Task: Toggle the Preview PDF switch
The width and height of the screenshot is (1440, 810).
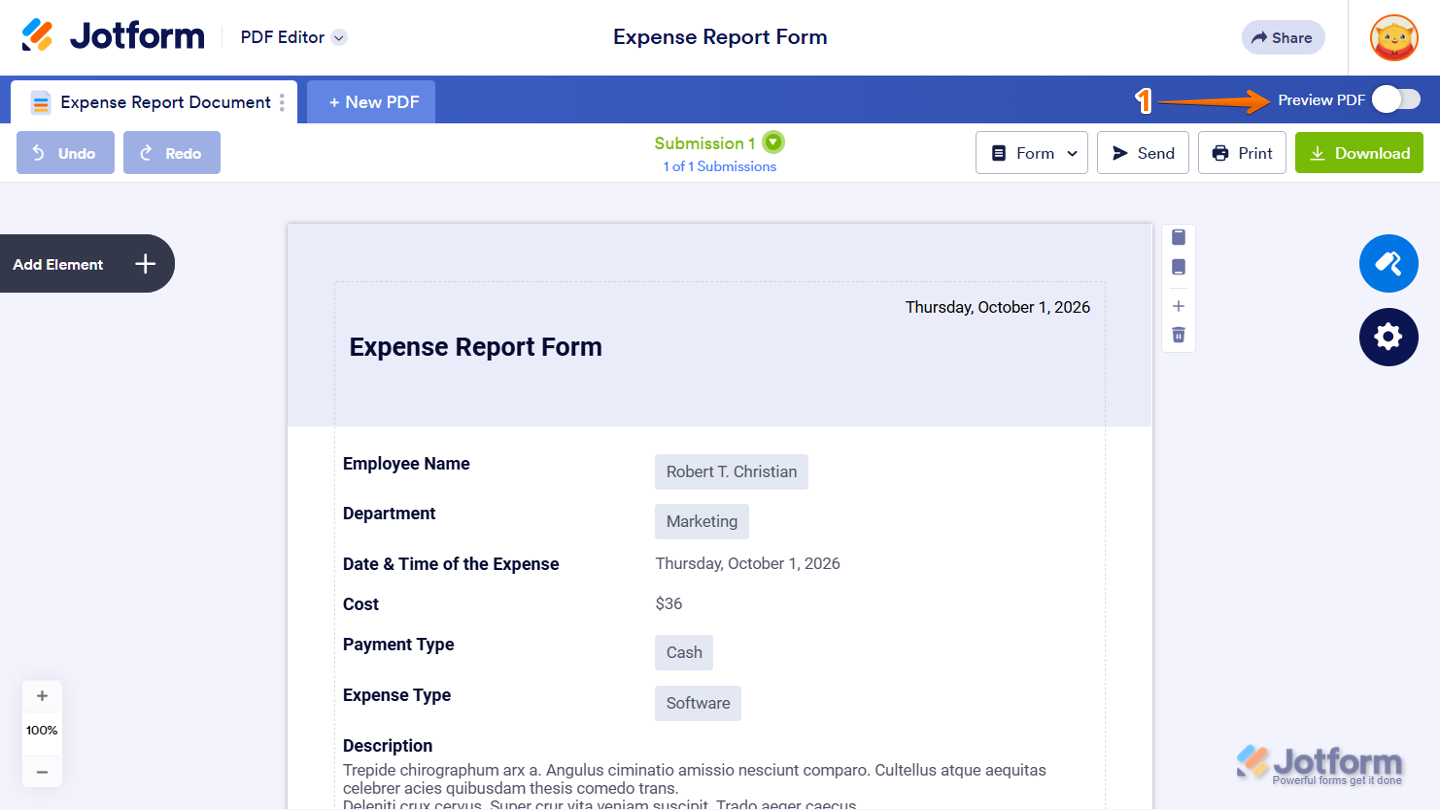Action: pos(1396,99)
